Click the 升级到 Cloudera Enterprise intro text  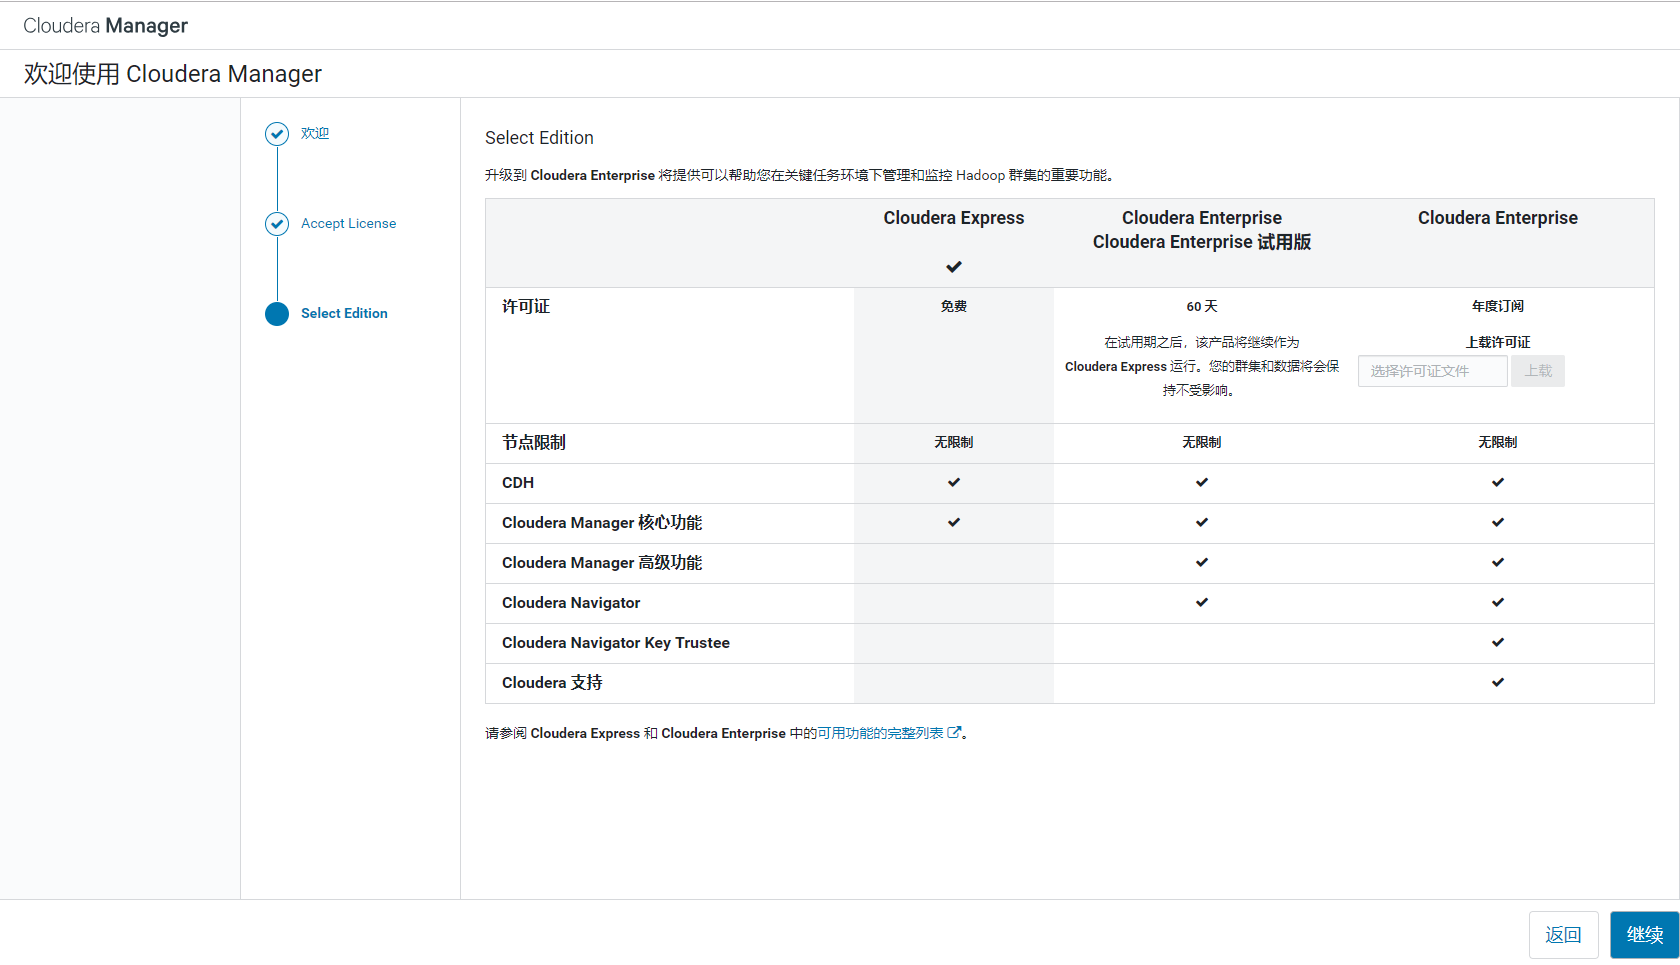pyautogui.click(x=800, y=176)
